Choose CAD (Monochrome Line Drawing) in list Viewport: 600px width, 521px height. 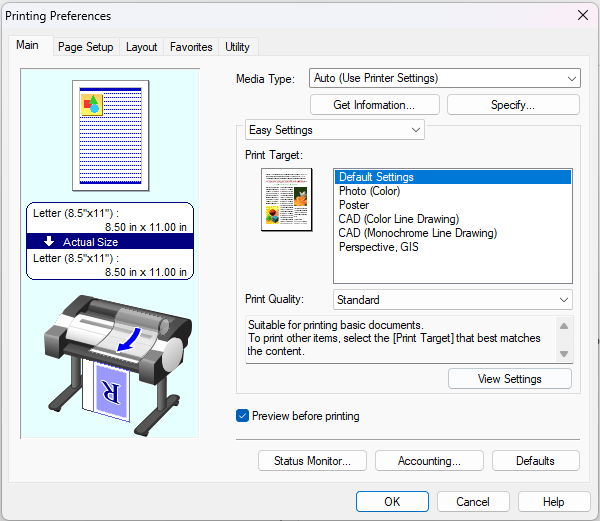pyautogui.click(x=417, y=234)
